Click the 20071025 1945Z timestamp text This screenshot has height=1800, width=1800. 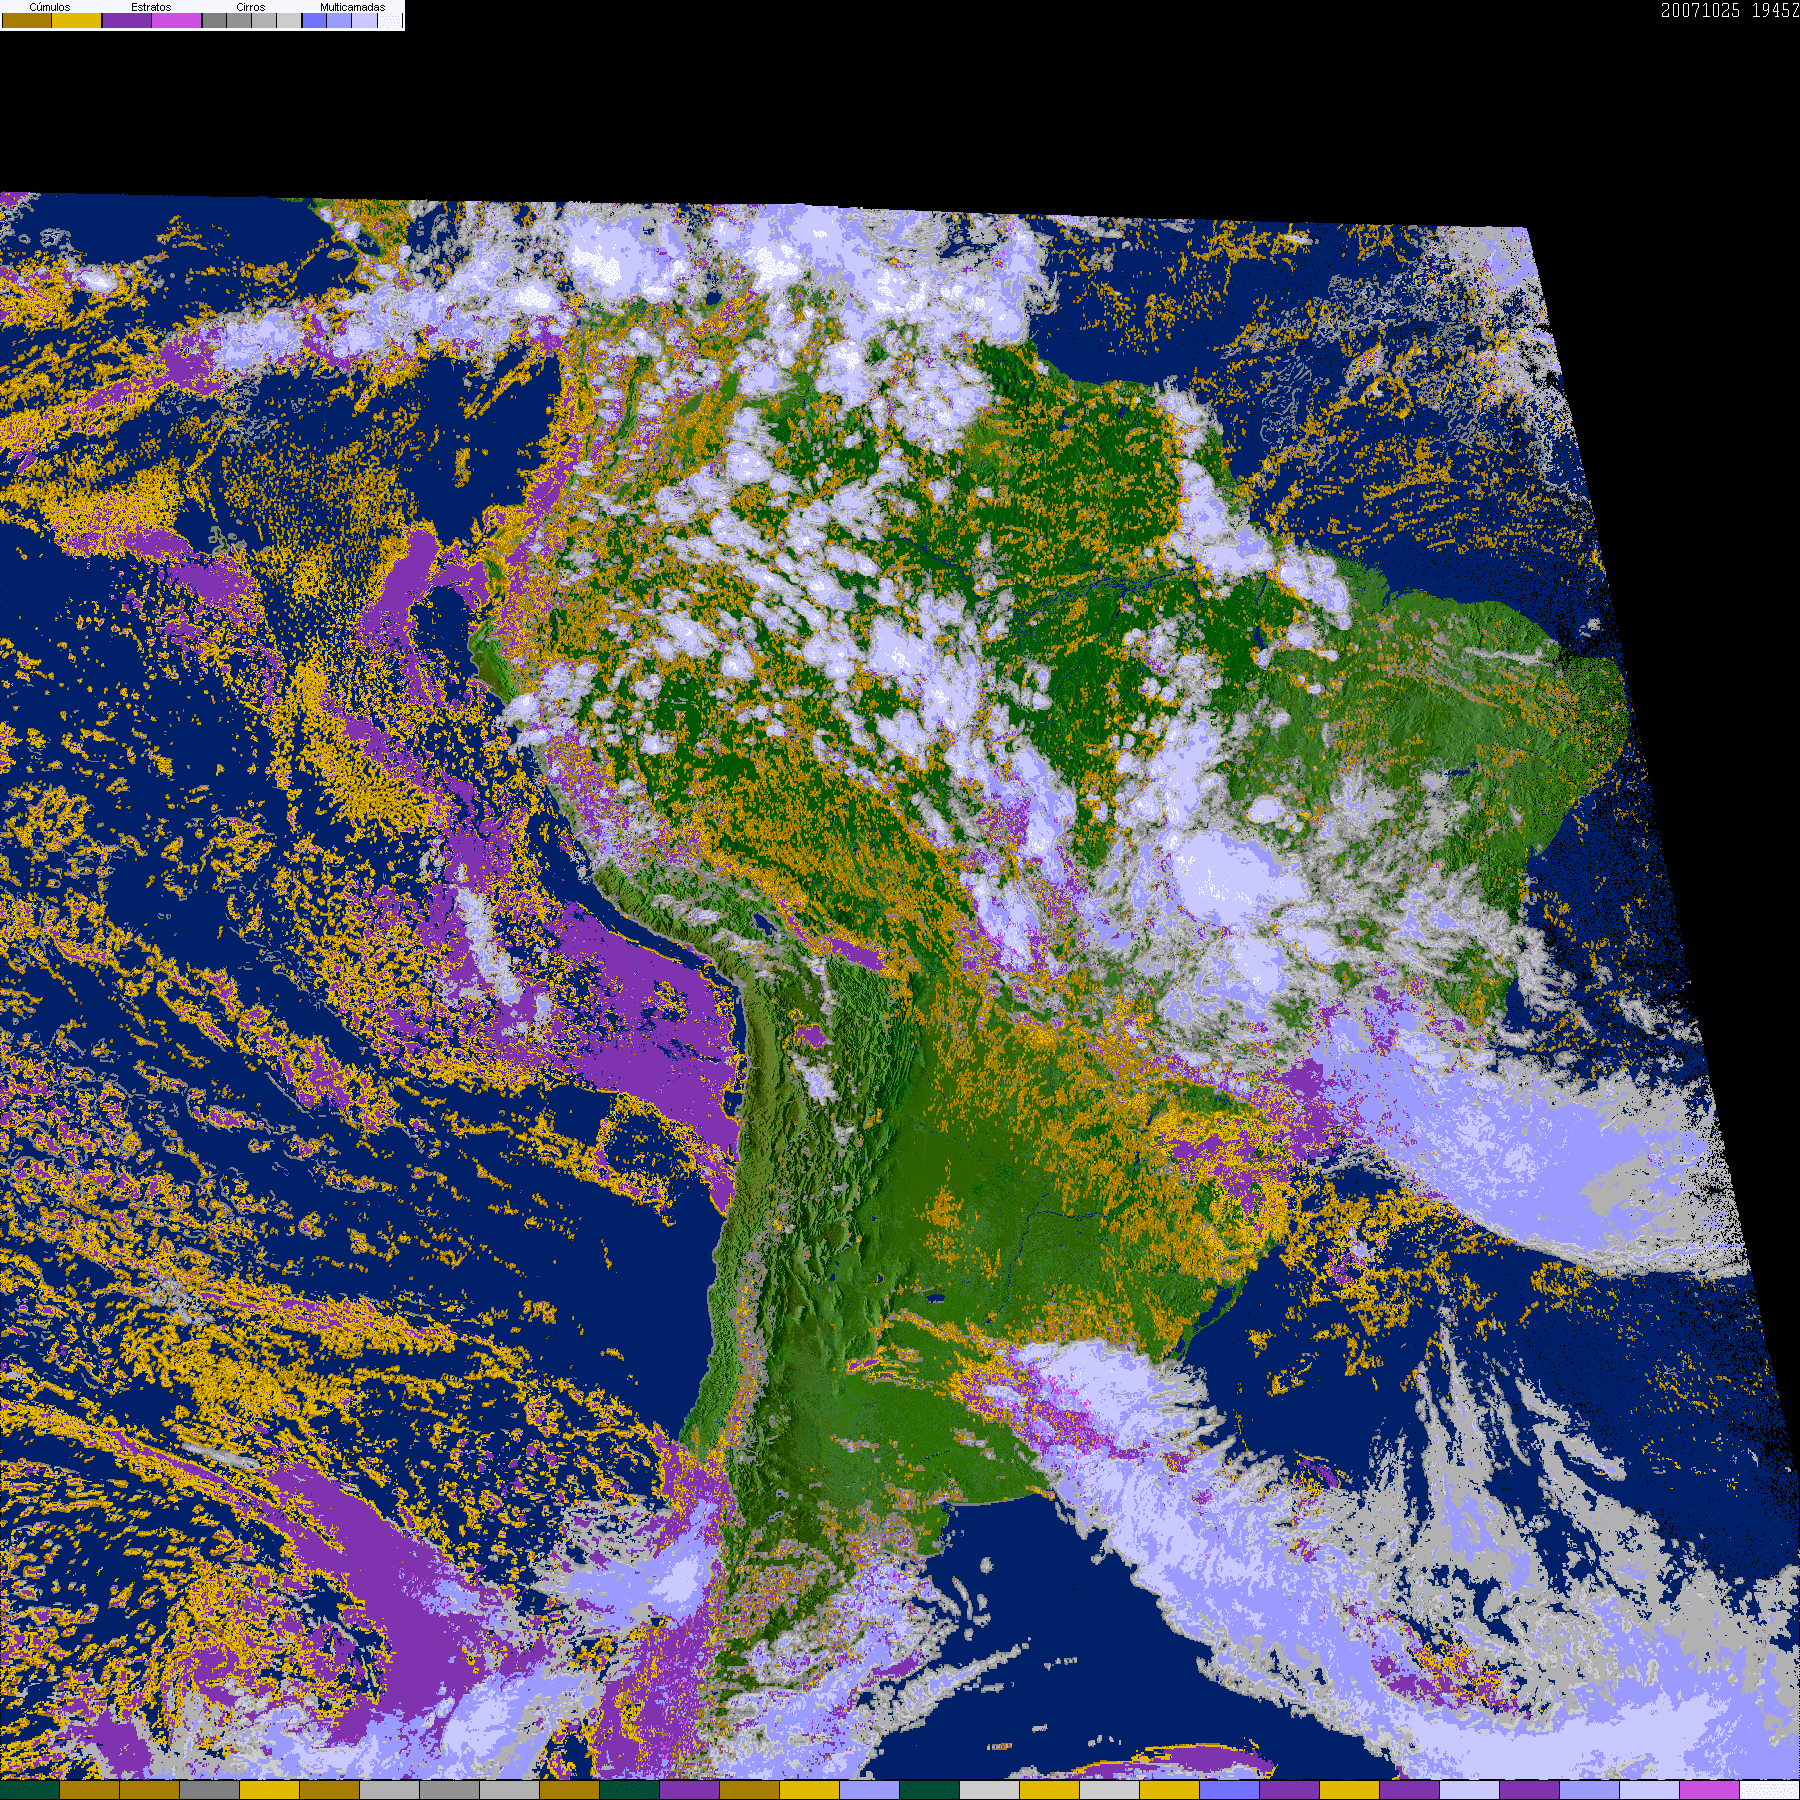click(1730, 11)
